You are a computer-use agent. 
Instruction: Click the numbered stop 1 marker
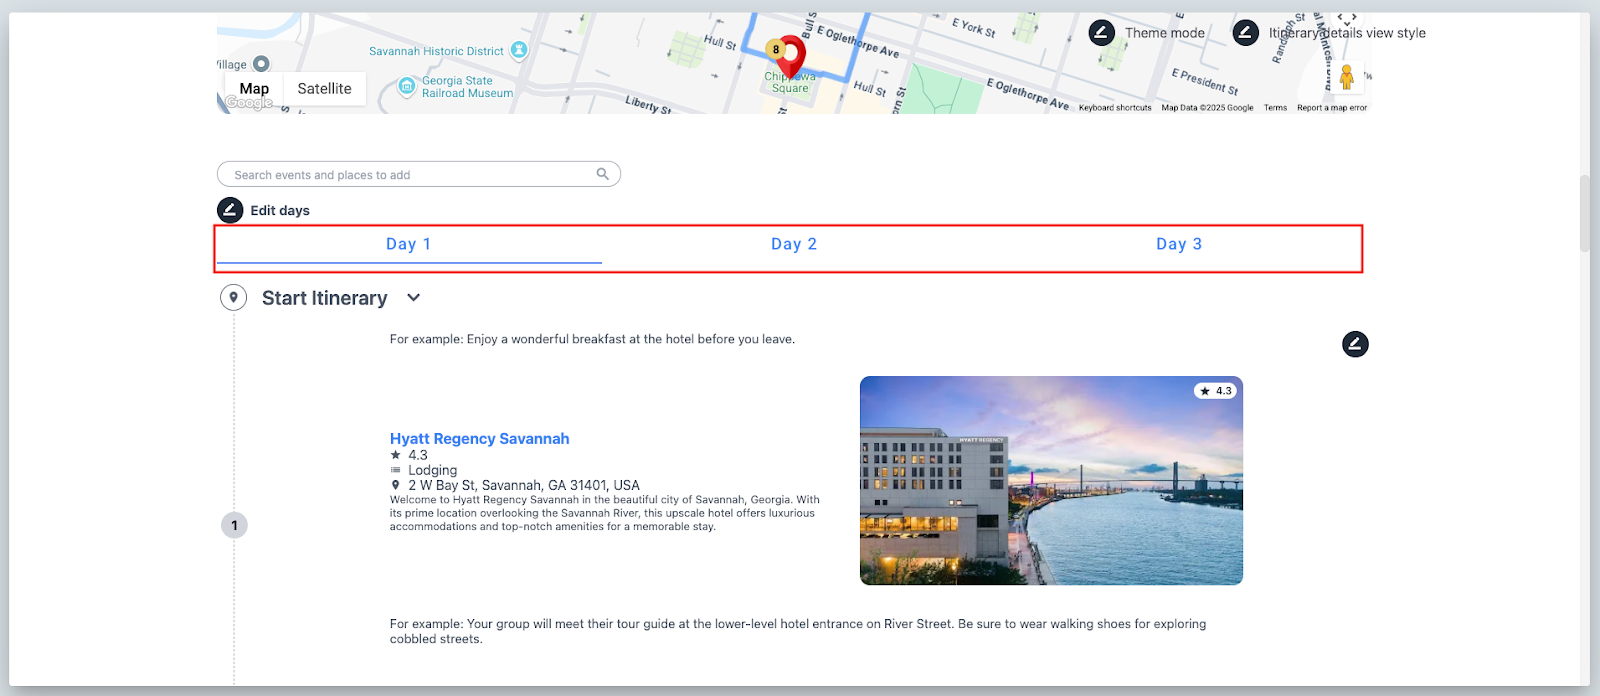(x=234, y=525)
